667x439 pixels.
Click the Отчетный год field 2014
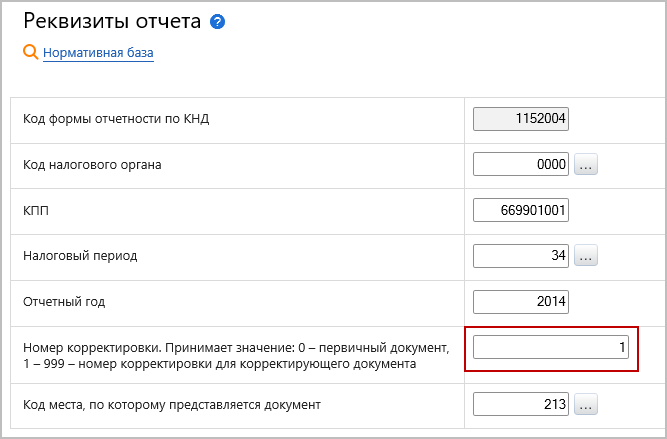(521, 302)
